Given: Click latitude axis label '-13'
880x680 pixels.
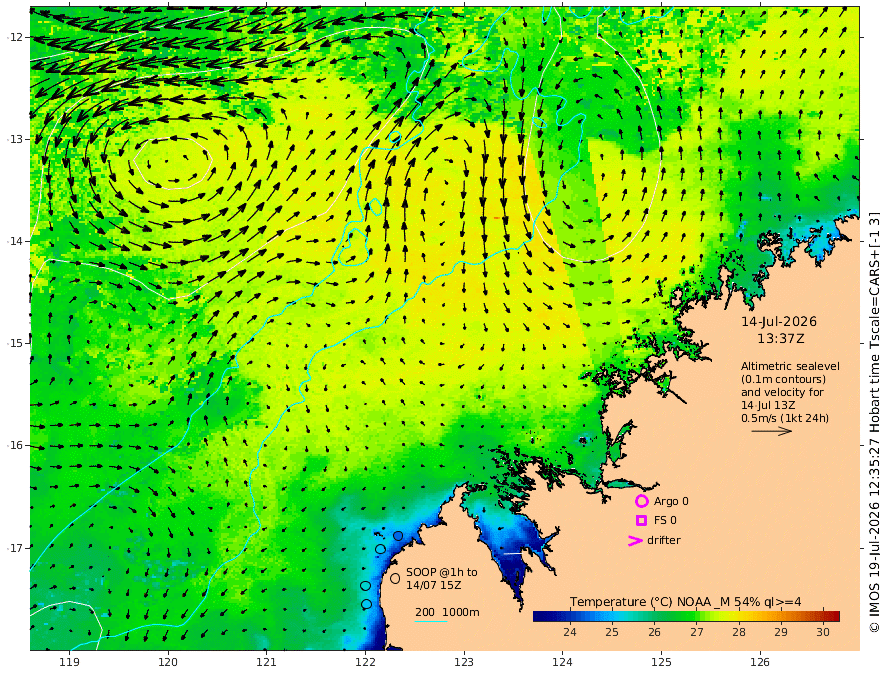Looking at the screenshot, I should click(x=15, y=139).
